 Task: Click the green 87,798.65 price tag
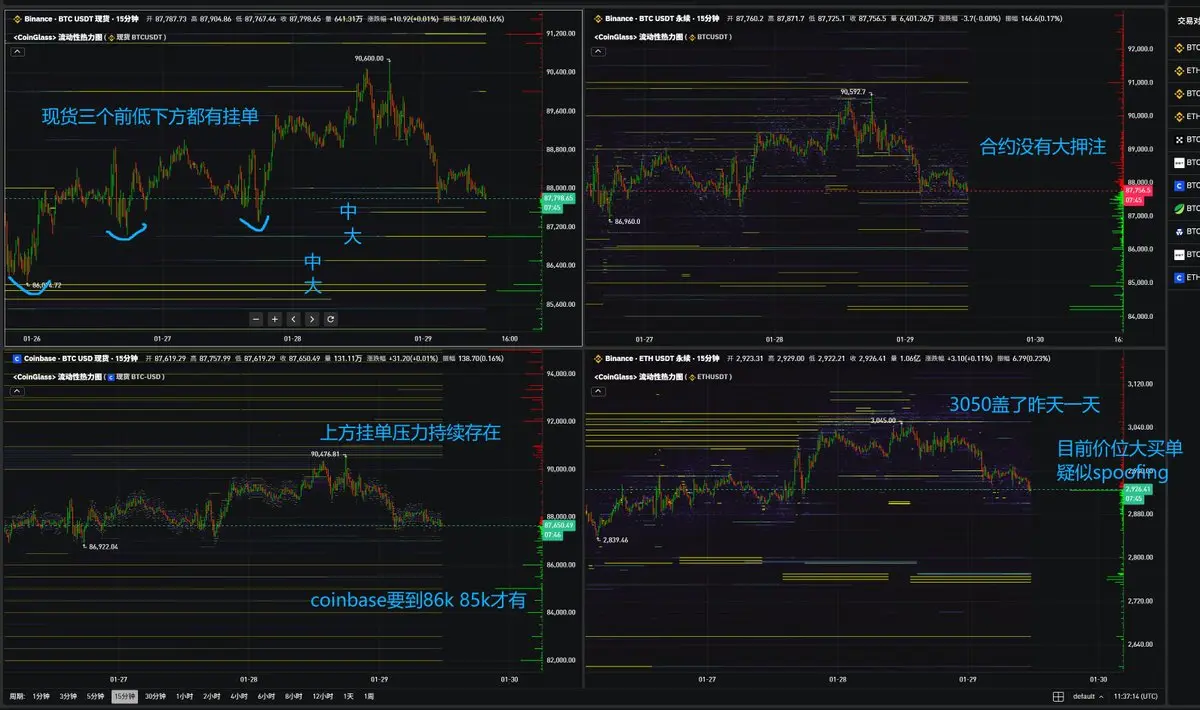pos(558,199)
